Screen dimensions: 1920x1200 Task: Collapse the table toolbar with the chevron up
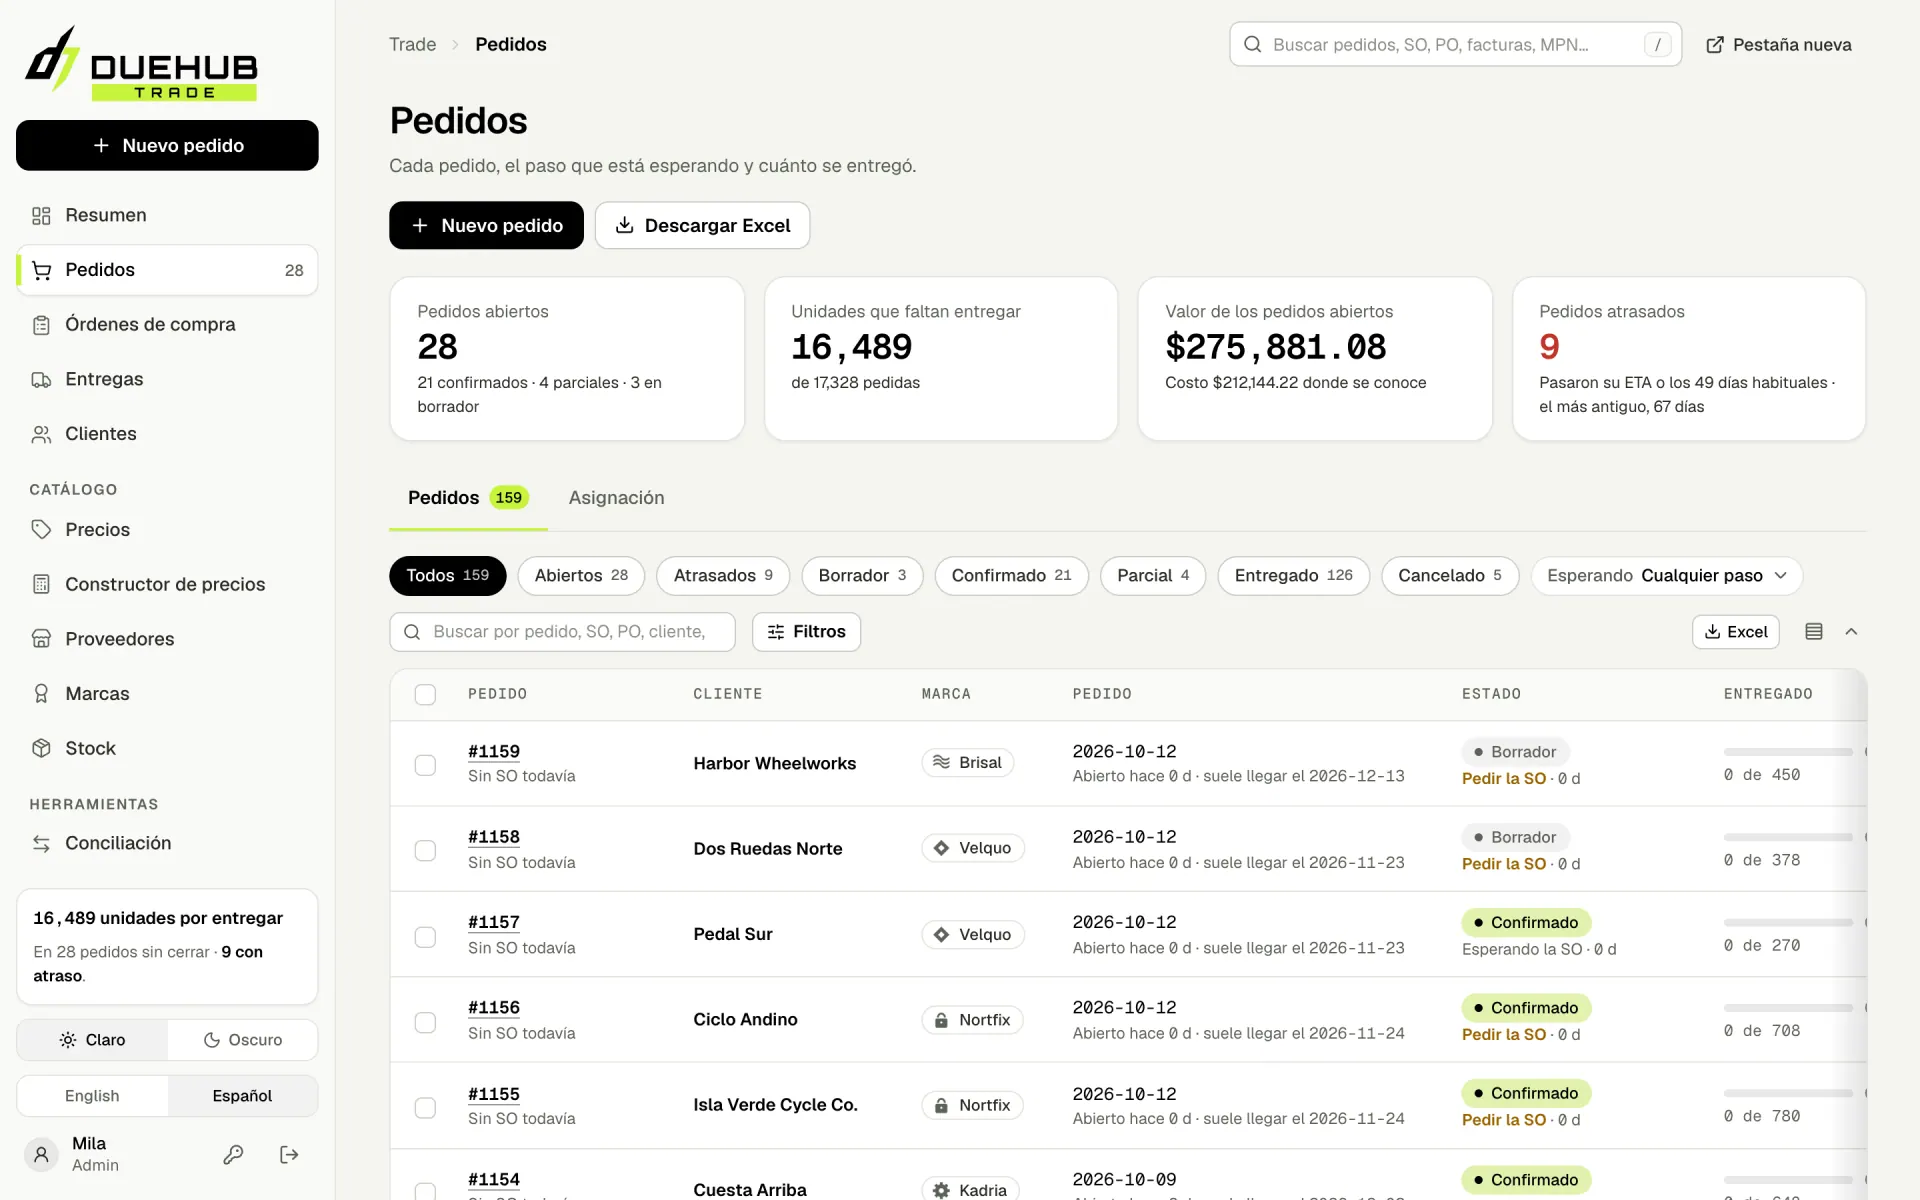(x=1851, y=632)
